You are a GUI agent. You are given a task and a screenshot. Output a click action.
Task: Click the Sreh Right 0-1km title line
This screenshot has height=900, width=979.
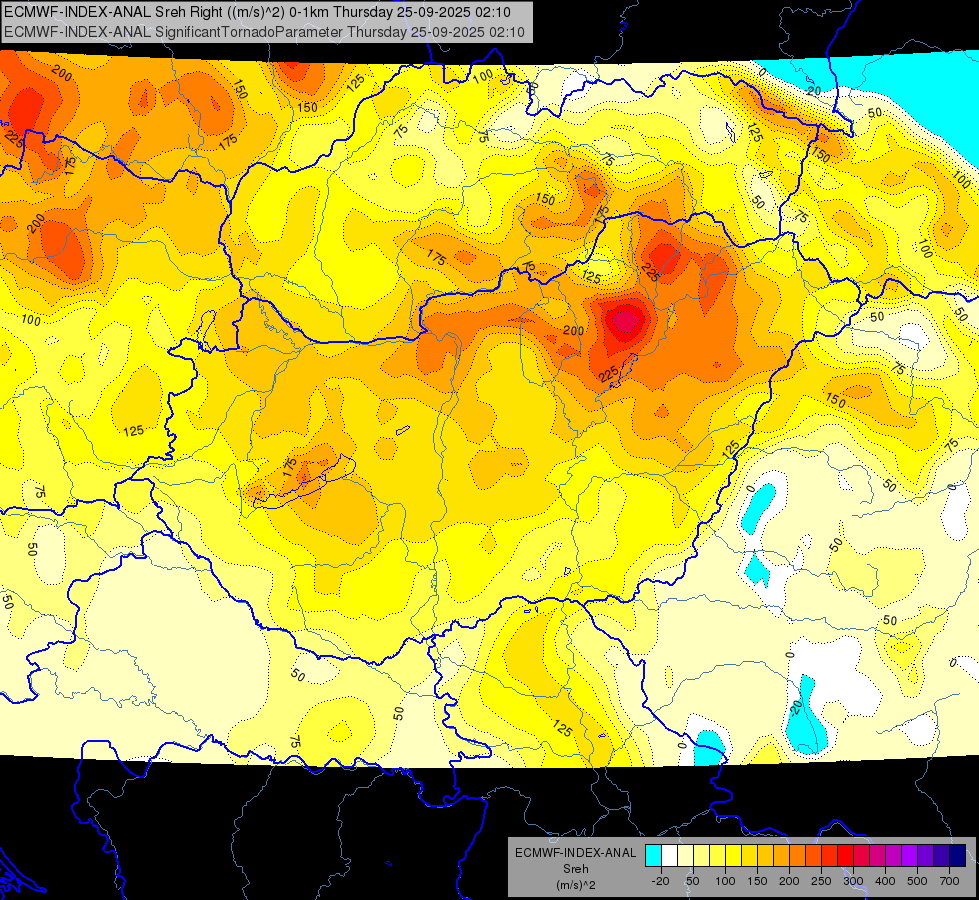click(x=257, y=12)
